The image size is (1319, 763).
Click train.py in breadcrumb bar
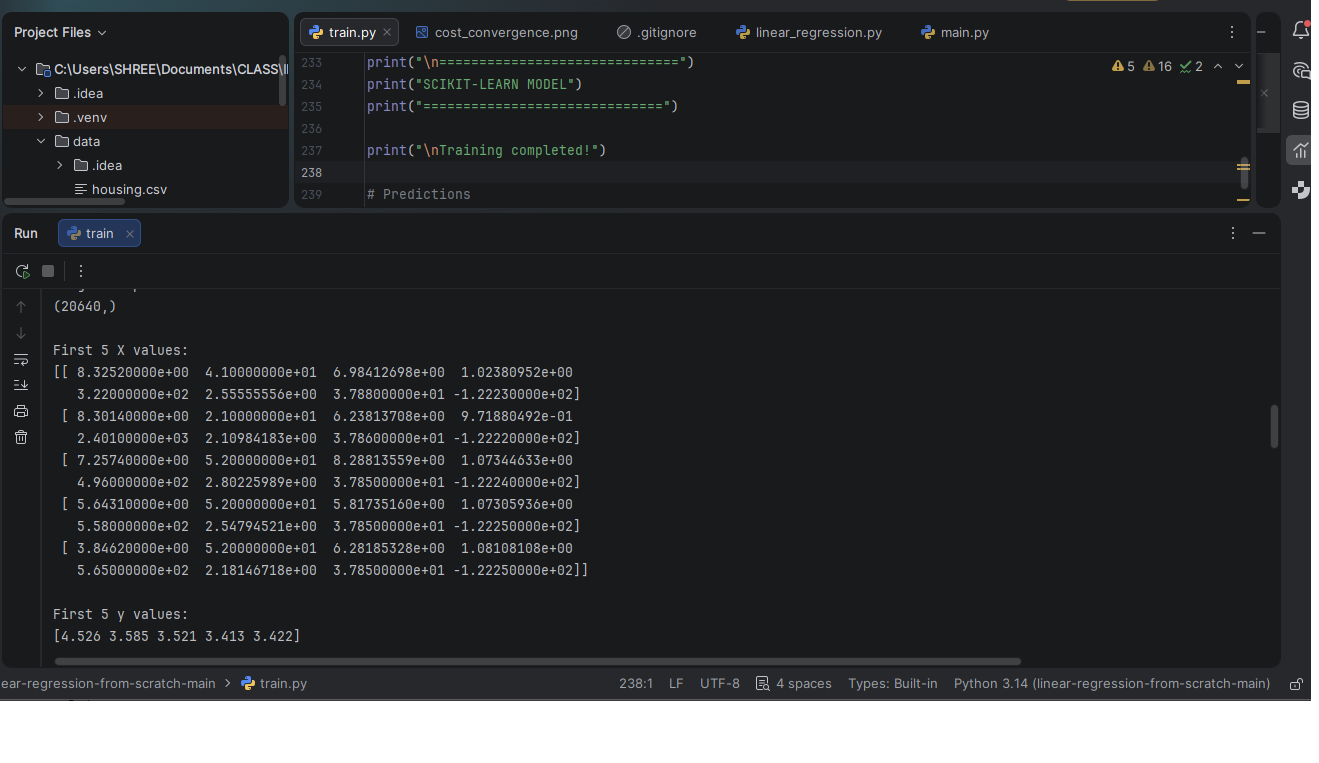tap(274, 684)
